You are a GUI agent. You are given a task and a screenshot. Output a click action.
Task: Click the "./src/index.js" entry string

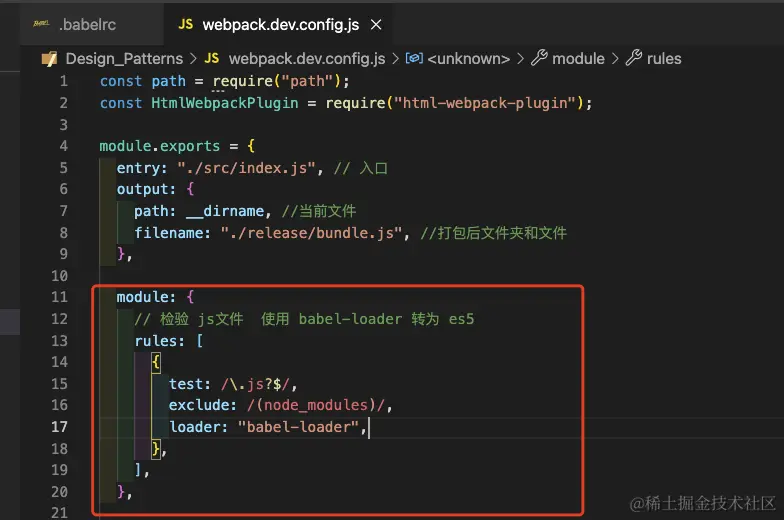pos(246,168)
